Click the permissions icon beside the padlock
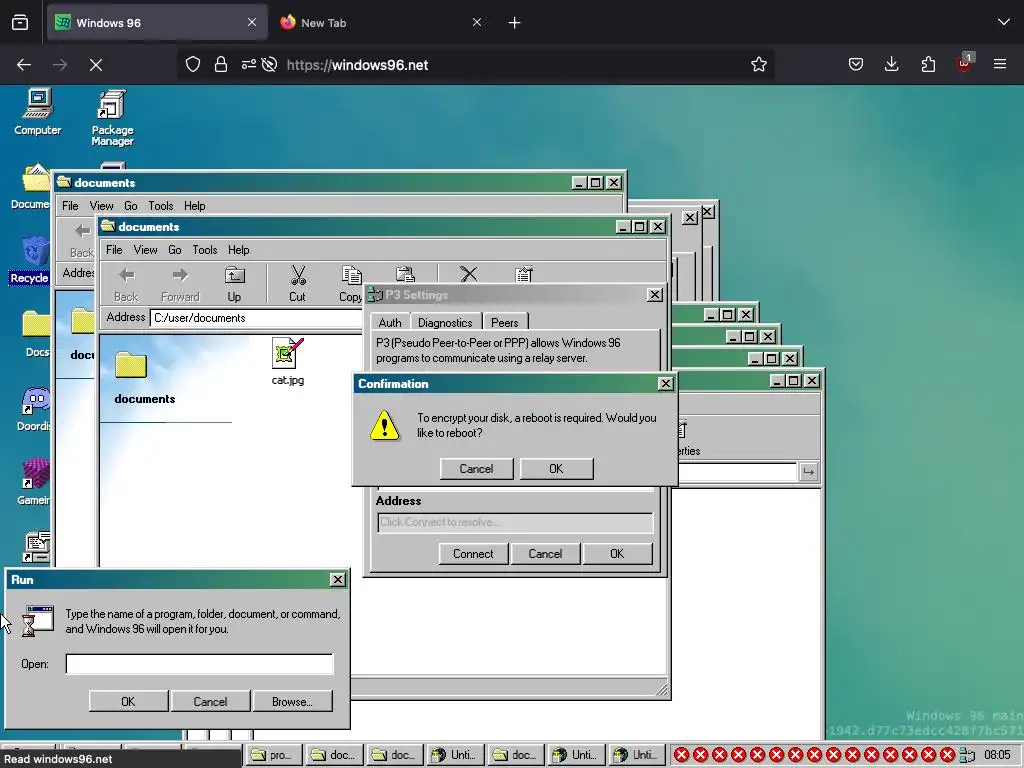Viewport: 1024px width, 768px height. [x=249, y=65]
